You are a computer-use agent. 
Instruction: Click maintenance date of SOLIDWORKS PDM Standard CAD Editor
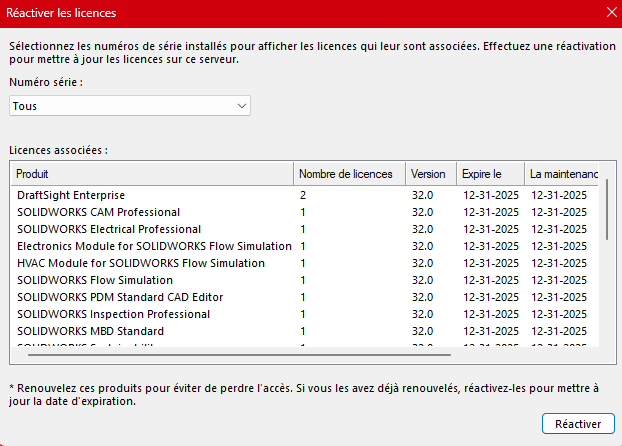point(559,297)
